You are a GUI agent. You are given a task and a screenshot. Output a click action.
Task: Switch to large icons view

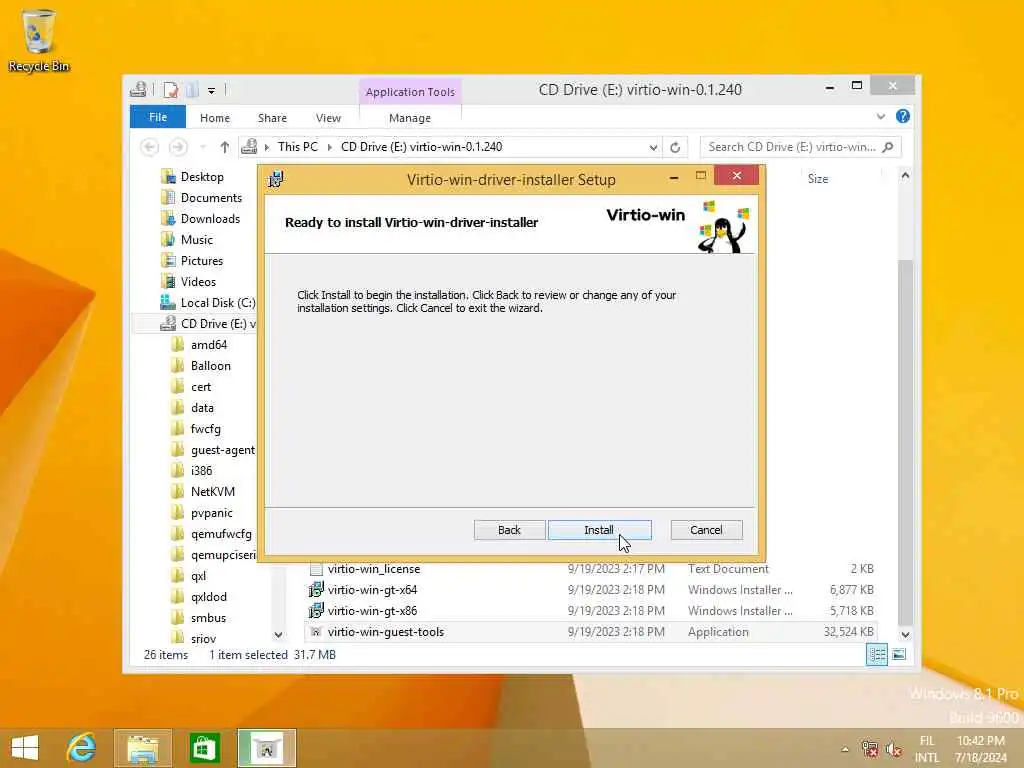coord(899,654)
